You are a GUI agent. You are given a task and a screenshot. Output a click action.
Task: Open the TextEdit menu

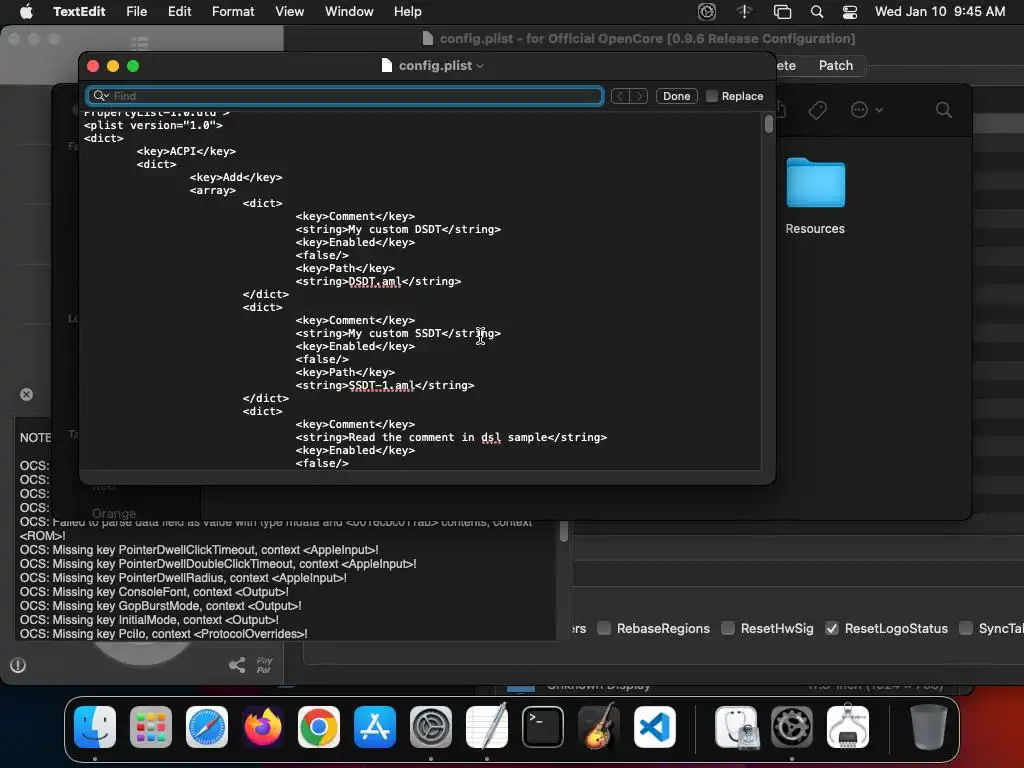tap(79, 12)
